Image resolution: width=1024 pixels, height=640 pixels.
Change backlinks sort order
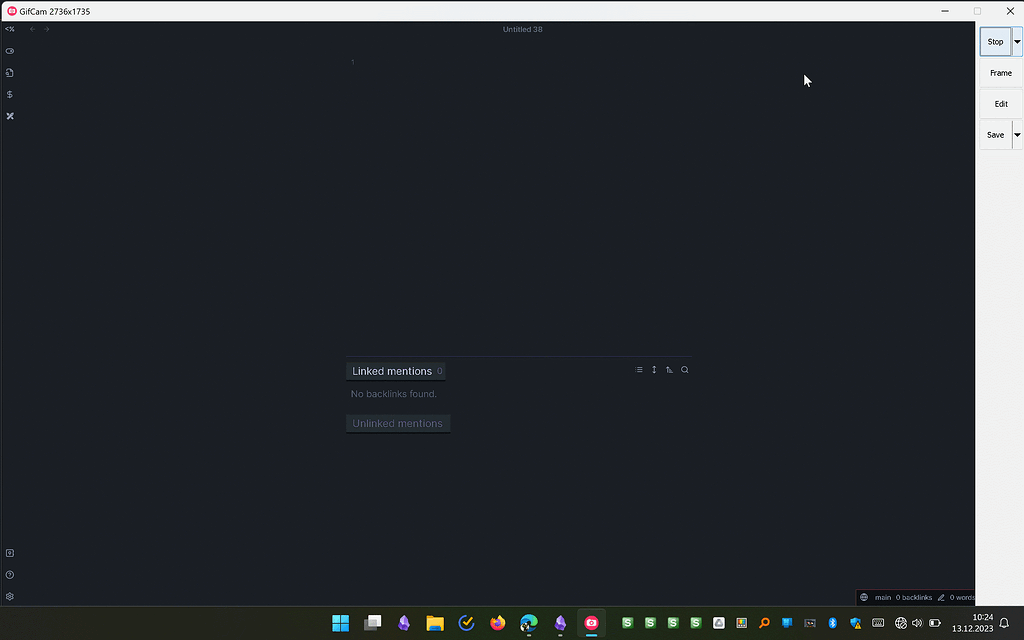click(x=670, y=370)
